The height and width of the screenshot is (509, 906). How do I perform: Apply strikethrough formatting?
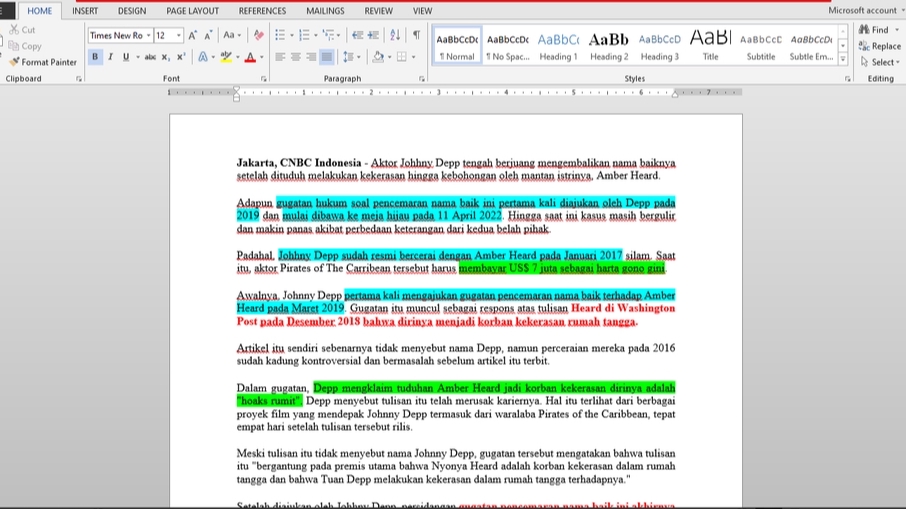coord(150,57)
